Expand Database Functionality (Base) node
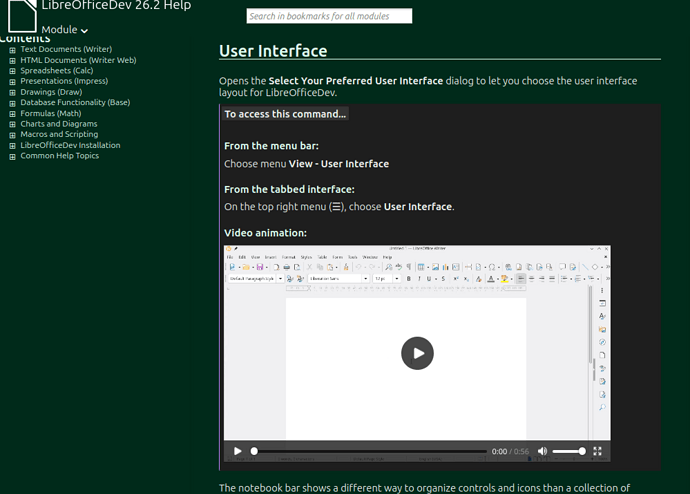The image size is (690, 494). pyautogui.click(x=12, y=103)
